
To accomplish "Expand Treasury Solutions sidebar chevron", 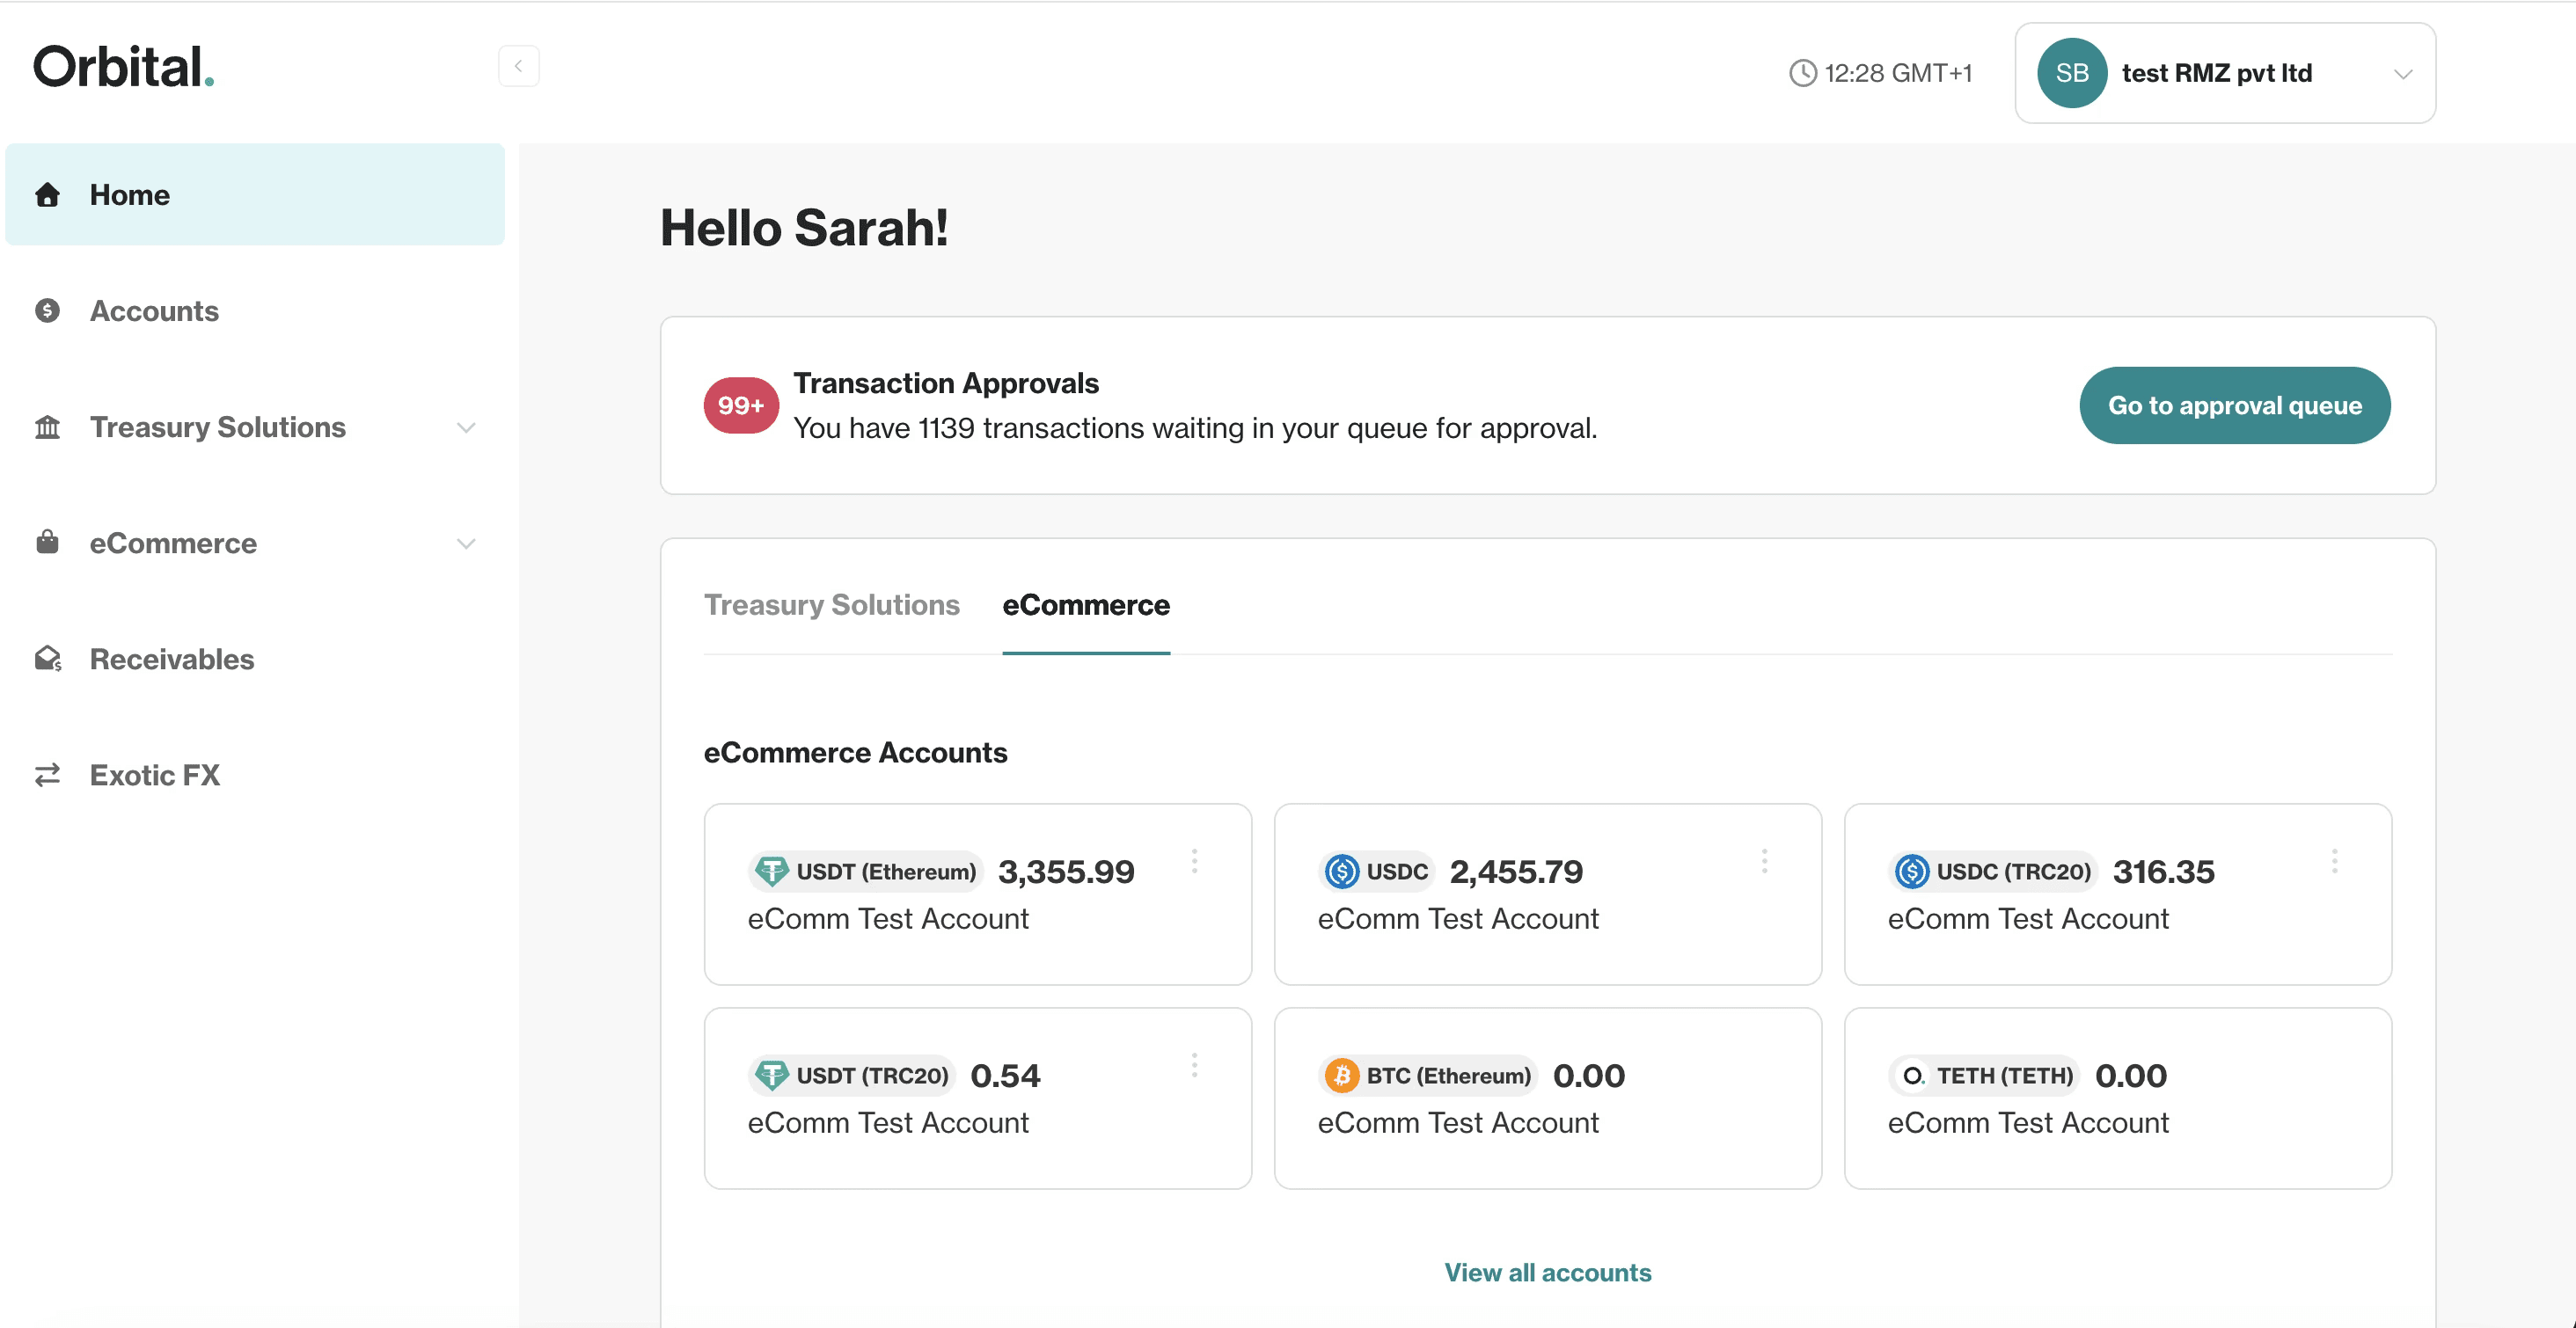I will [x=466, y=428].
